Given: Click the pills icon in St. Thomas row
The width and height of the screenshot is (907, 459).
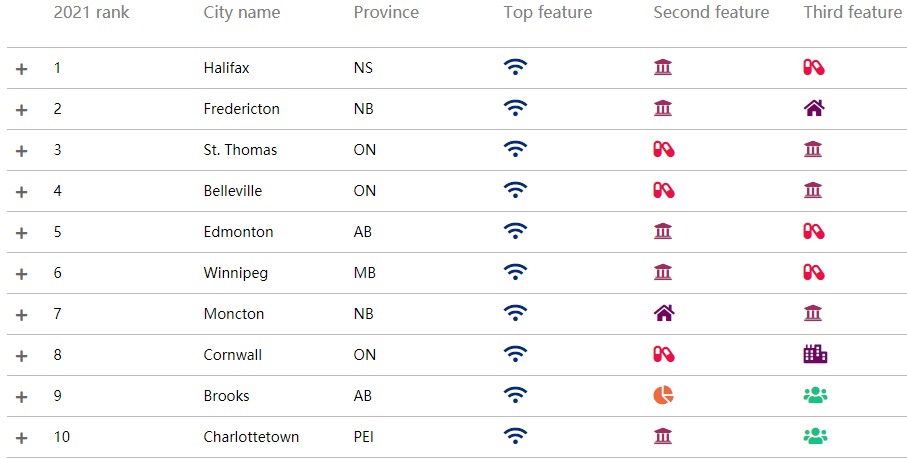Looking at the screenshot, I should [663, 150].
